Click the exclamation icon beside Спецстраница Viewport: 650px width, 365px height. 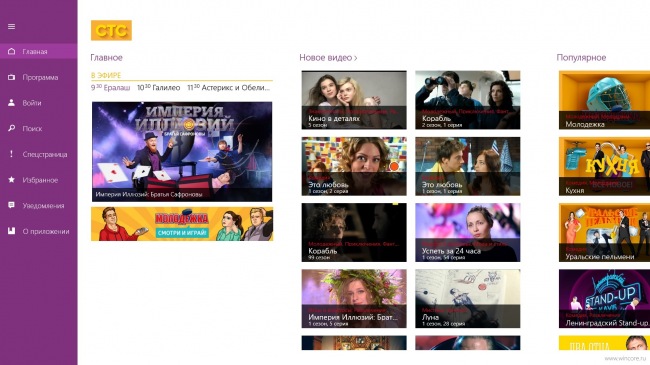coord(11,154)
